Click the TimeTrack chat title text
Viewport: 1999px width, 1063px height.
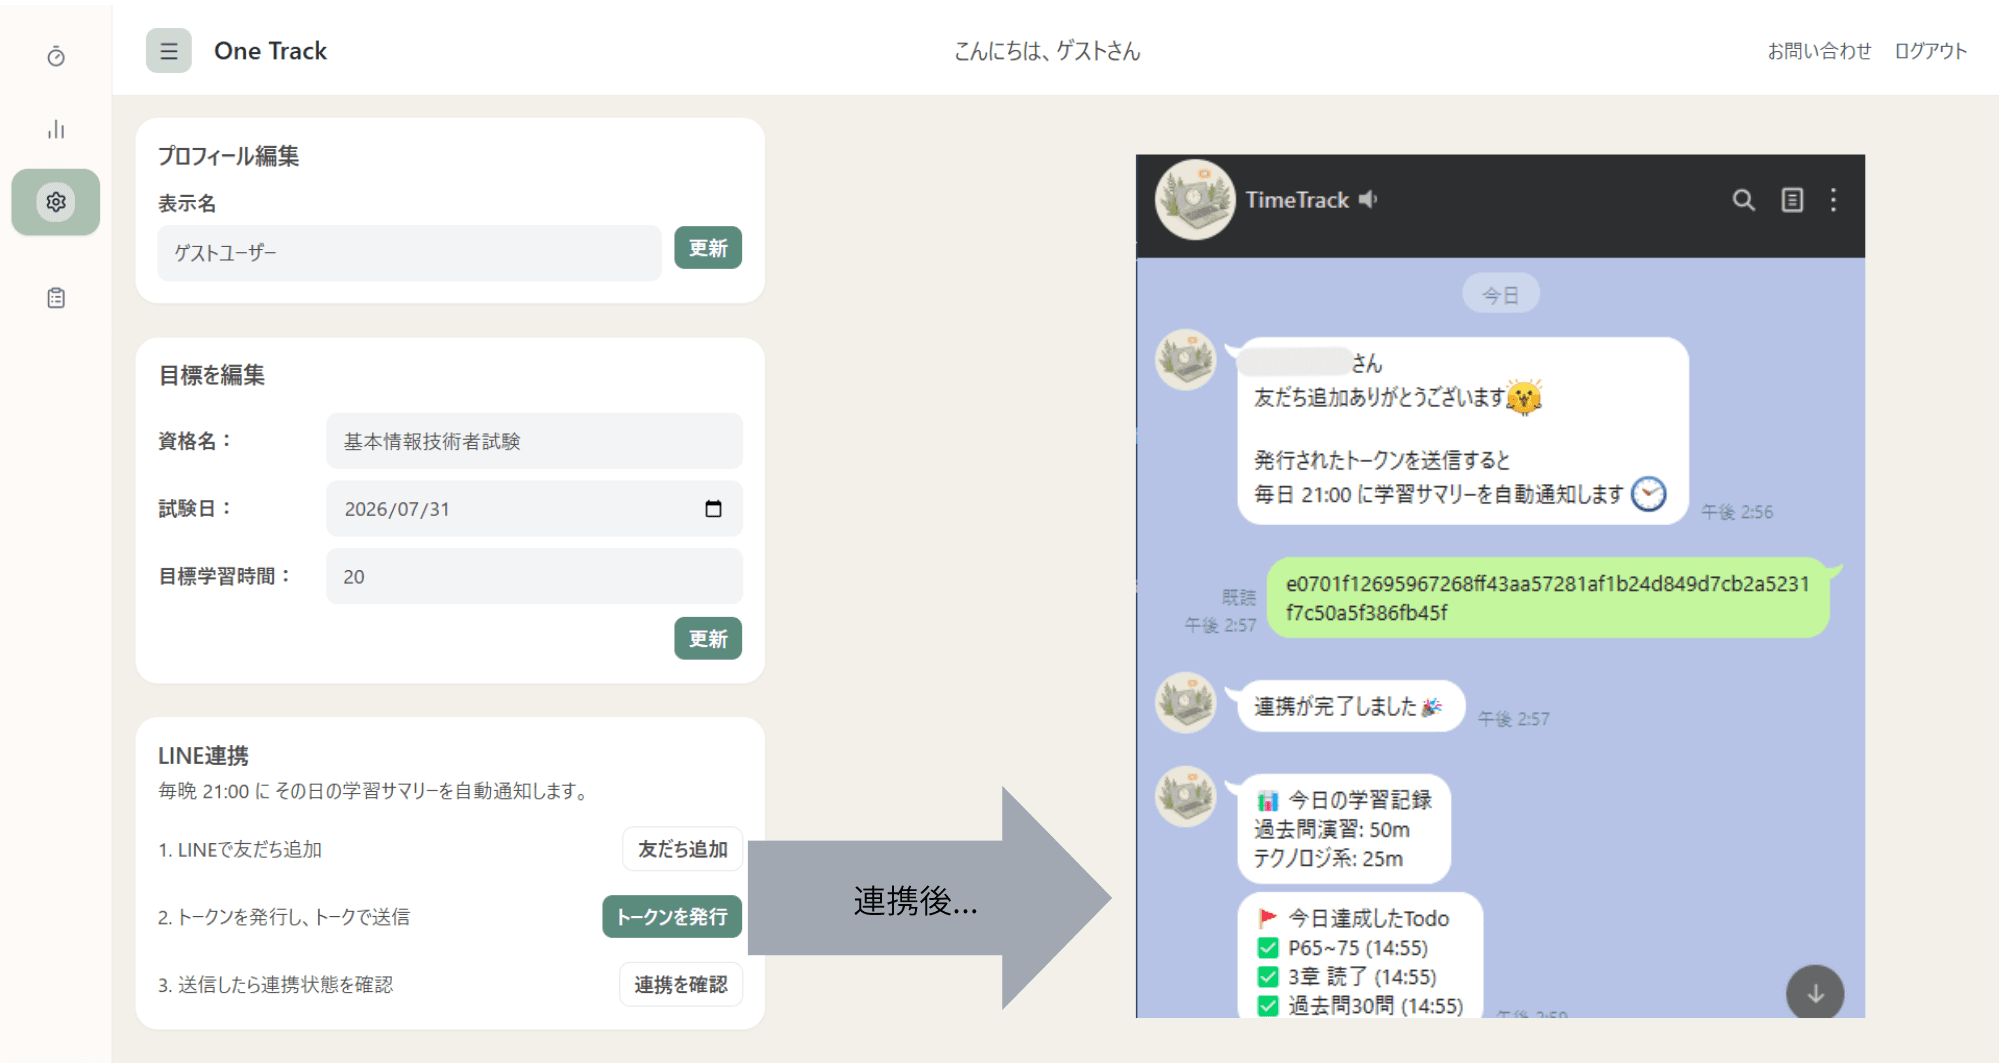(x=1297, y=200)
